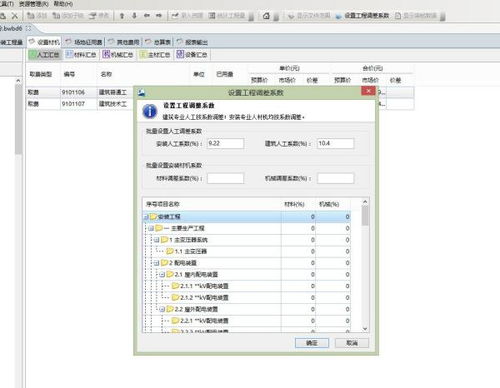Viewport: 500px width, 388px height.
Task: Click the .bwbd6 file tab
Action: pyautogui.click(x=15, y=28)
